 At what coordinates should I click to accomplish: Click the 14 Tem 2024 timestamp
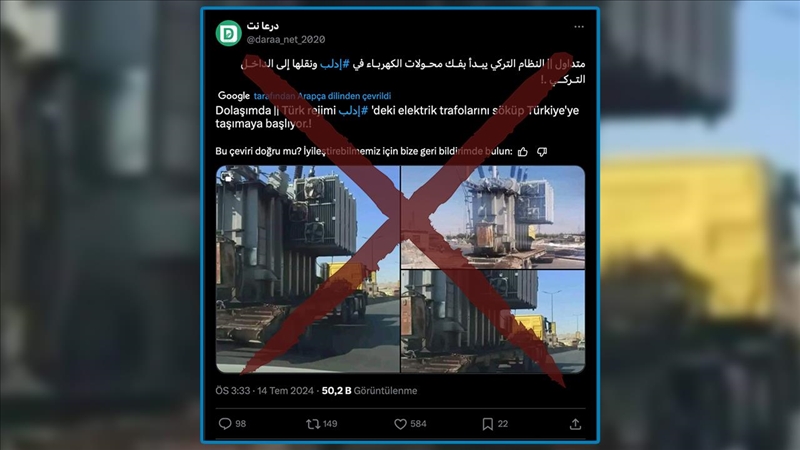pos(285,391)
